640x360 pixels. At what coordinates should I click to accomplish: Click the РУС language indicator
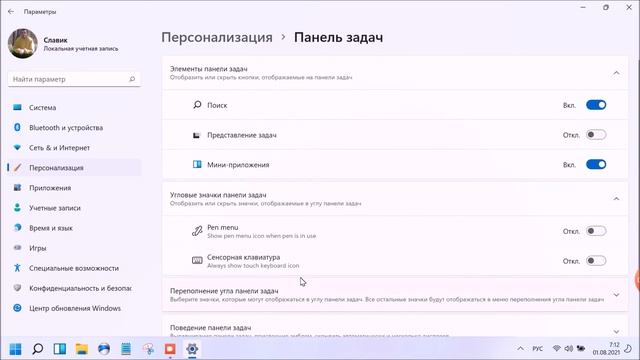click(x=538, y=349)
